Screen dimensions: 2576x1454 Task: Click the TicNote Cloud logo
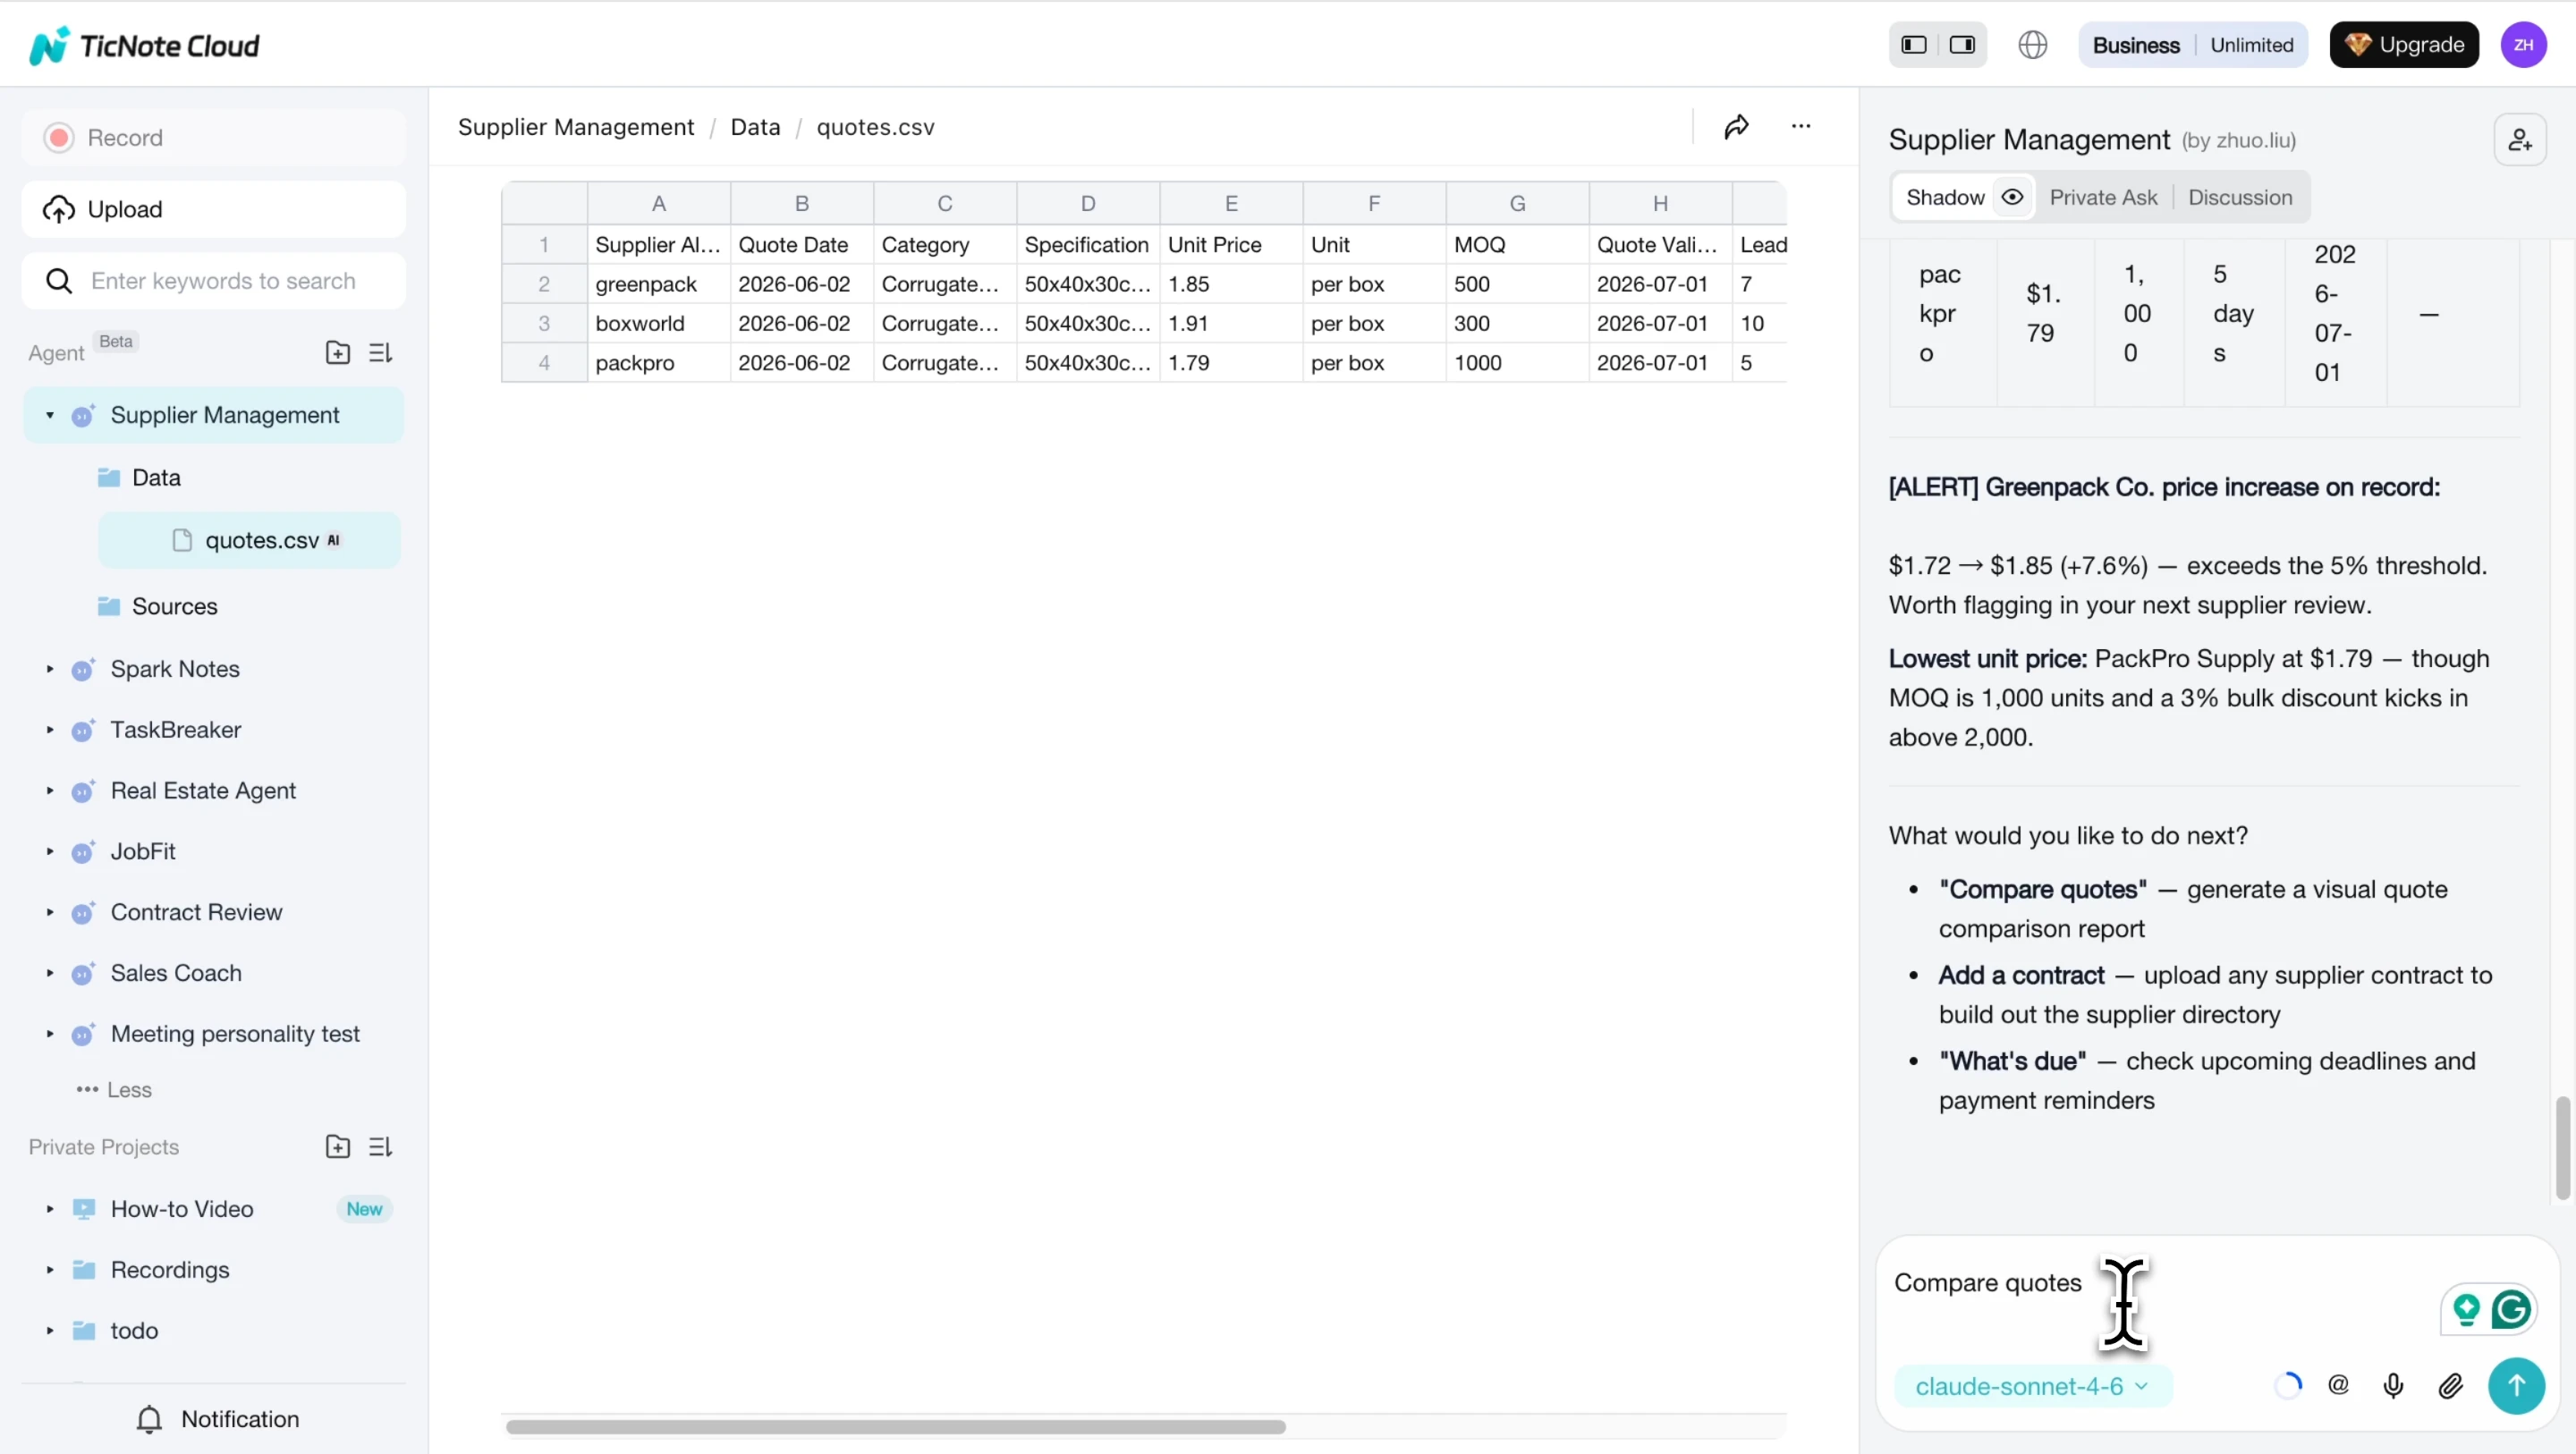144,46
